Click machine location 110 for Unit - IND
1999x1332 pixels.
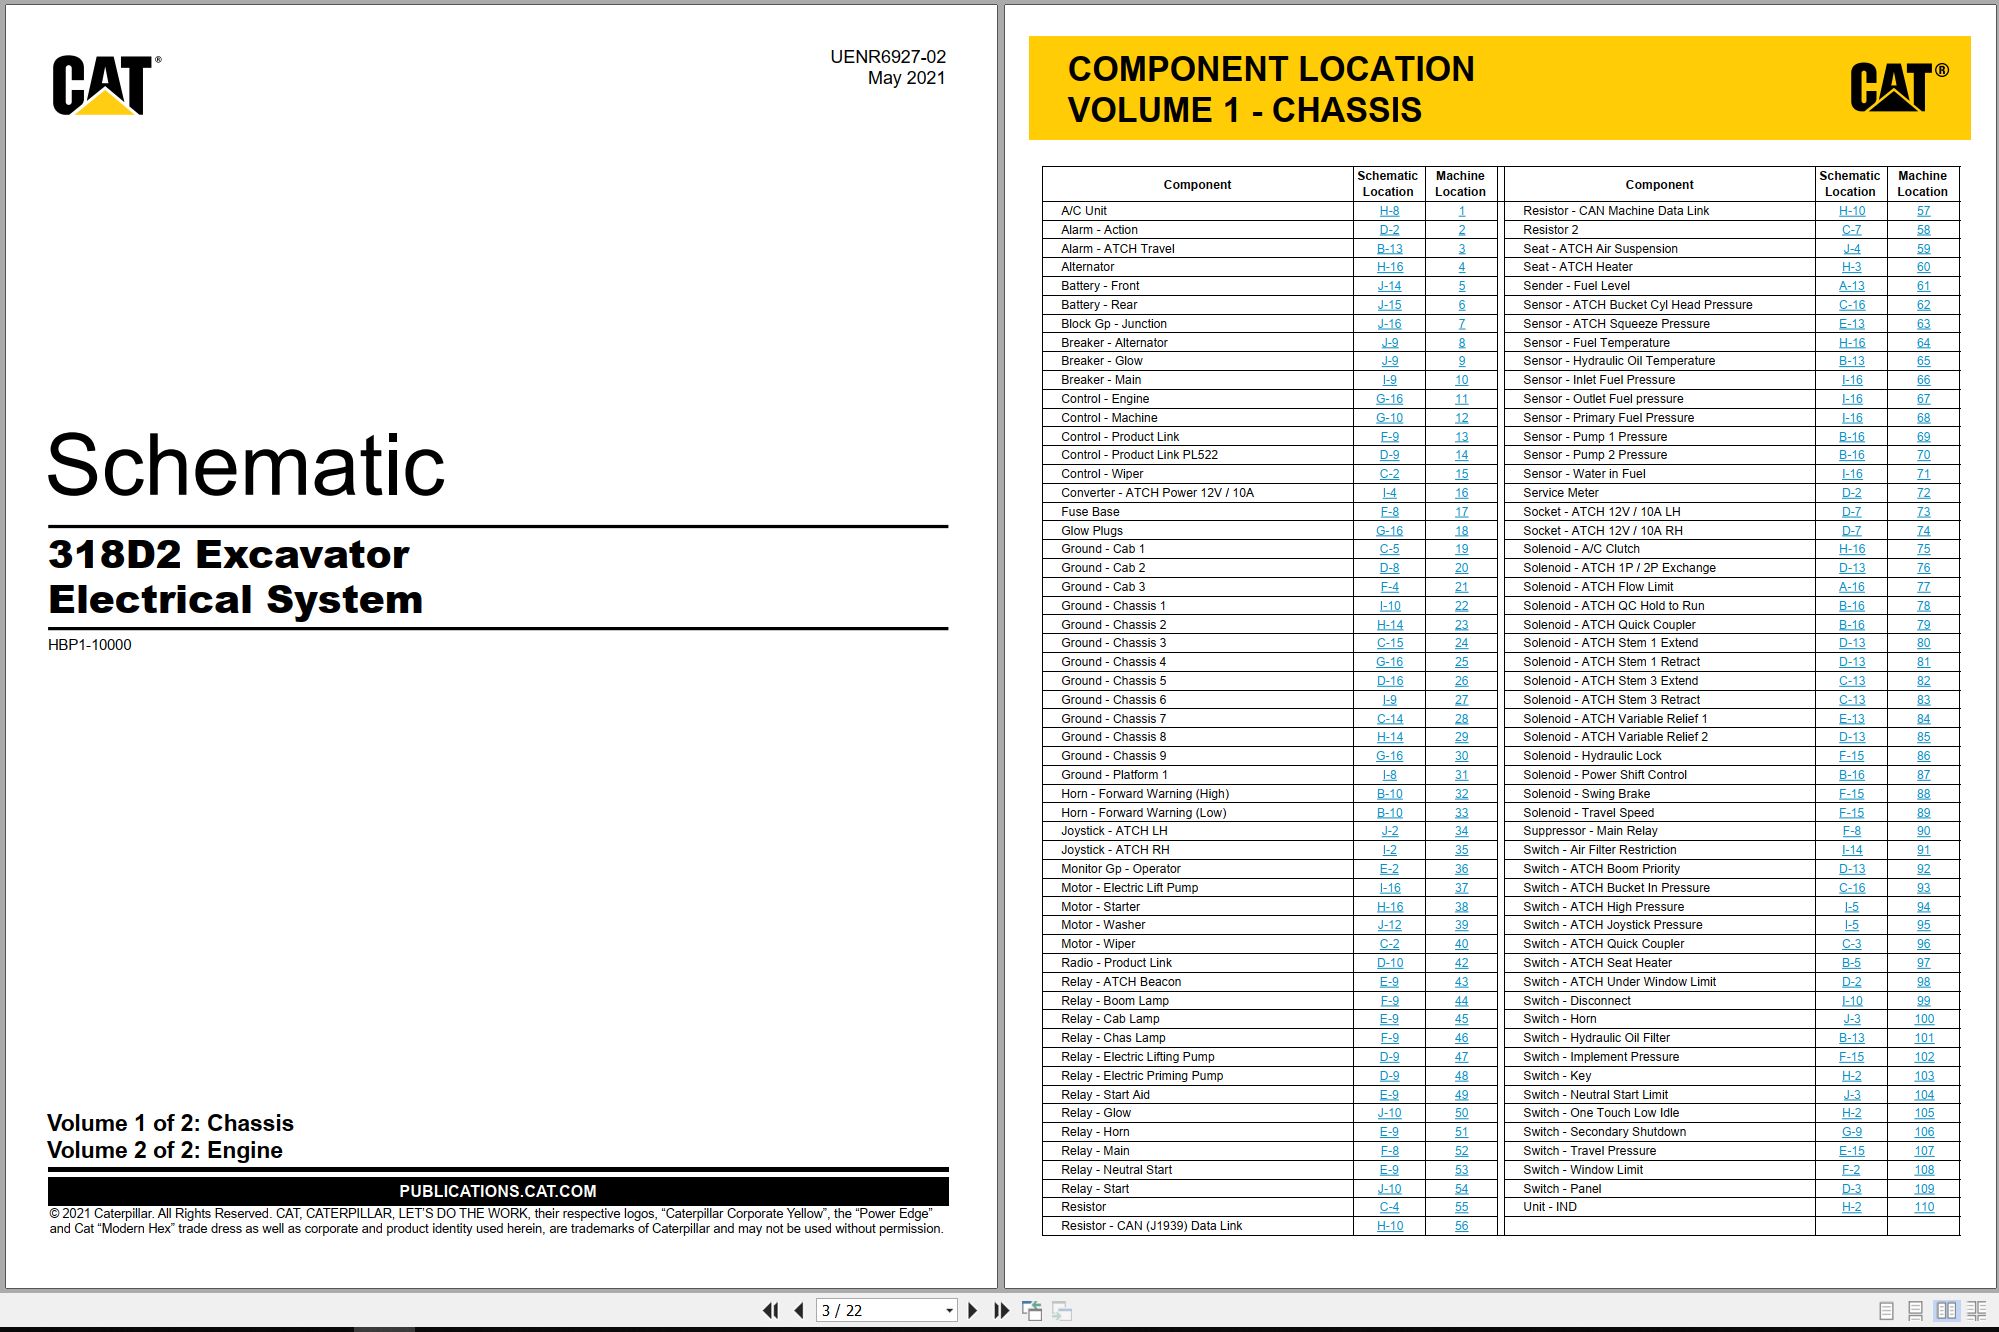click(1923, 1207)
